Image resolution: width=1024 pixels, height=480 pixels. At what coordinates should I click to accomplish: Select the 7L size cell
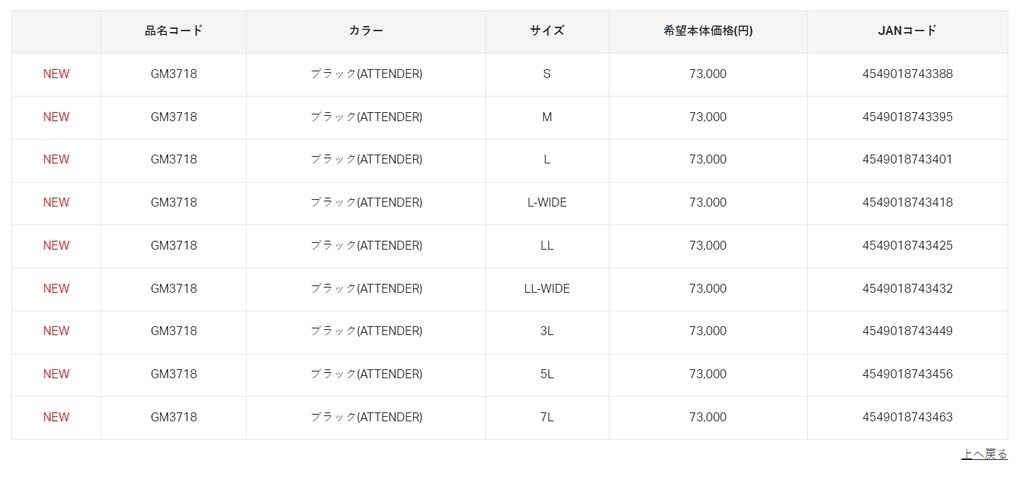pyautogui.click(x=547, y=417)
